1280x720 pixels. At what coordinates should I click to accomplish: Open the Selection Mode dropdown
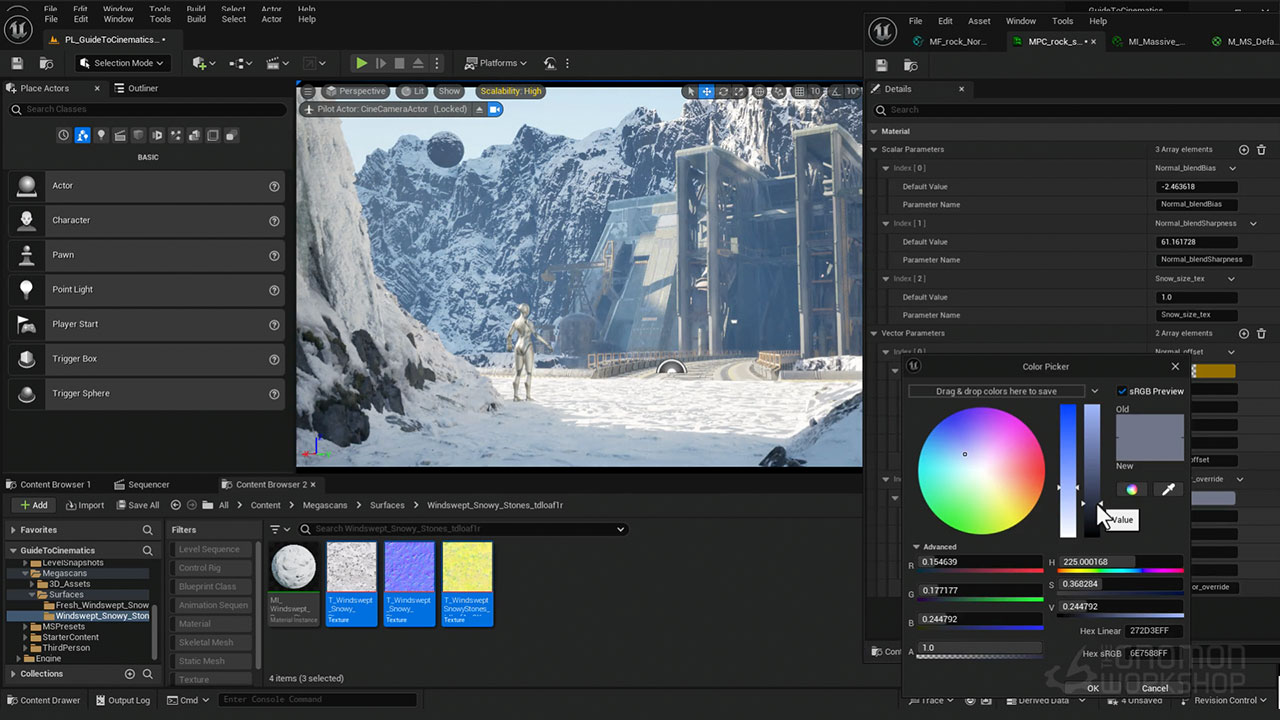tap(122, 63)
